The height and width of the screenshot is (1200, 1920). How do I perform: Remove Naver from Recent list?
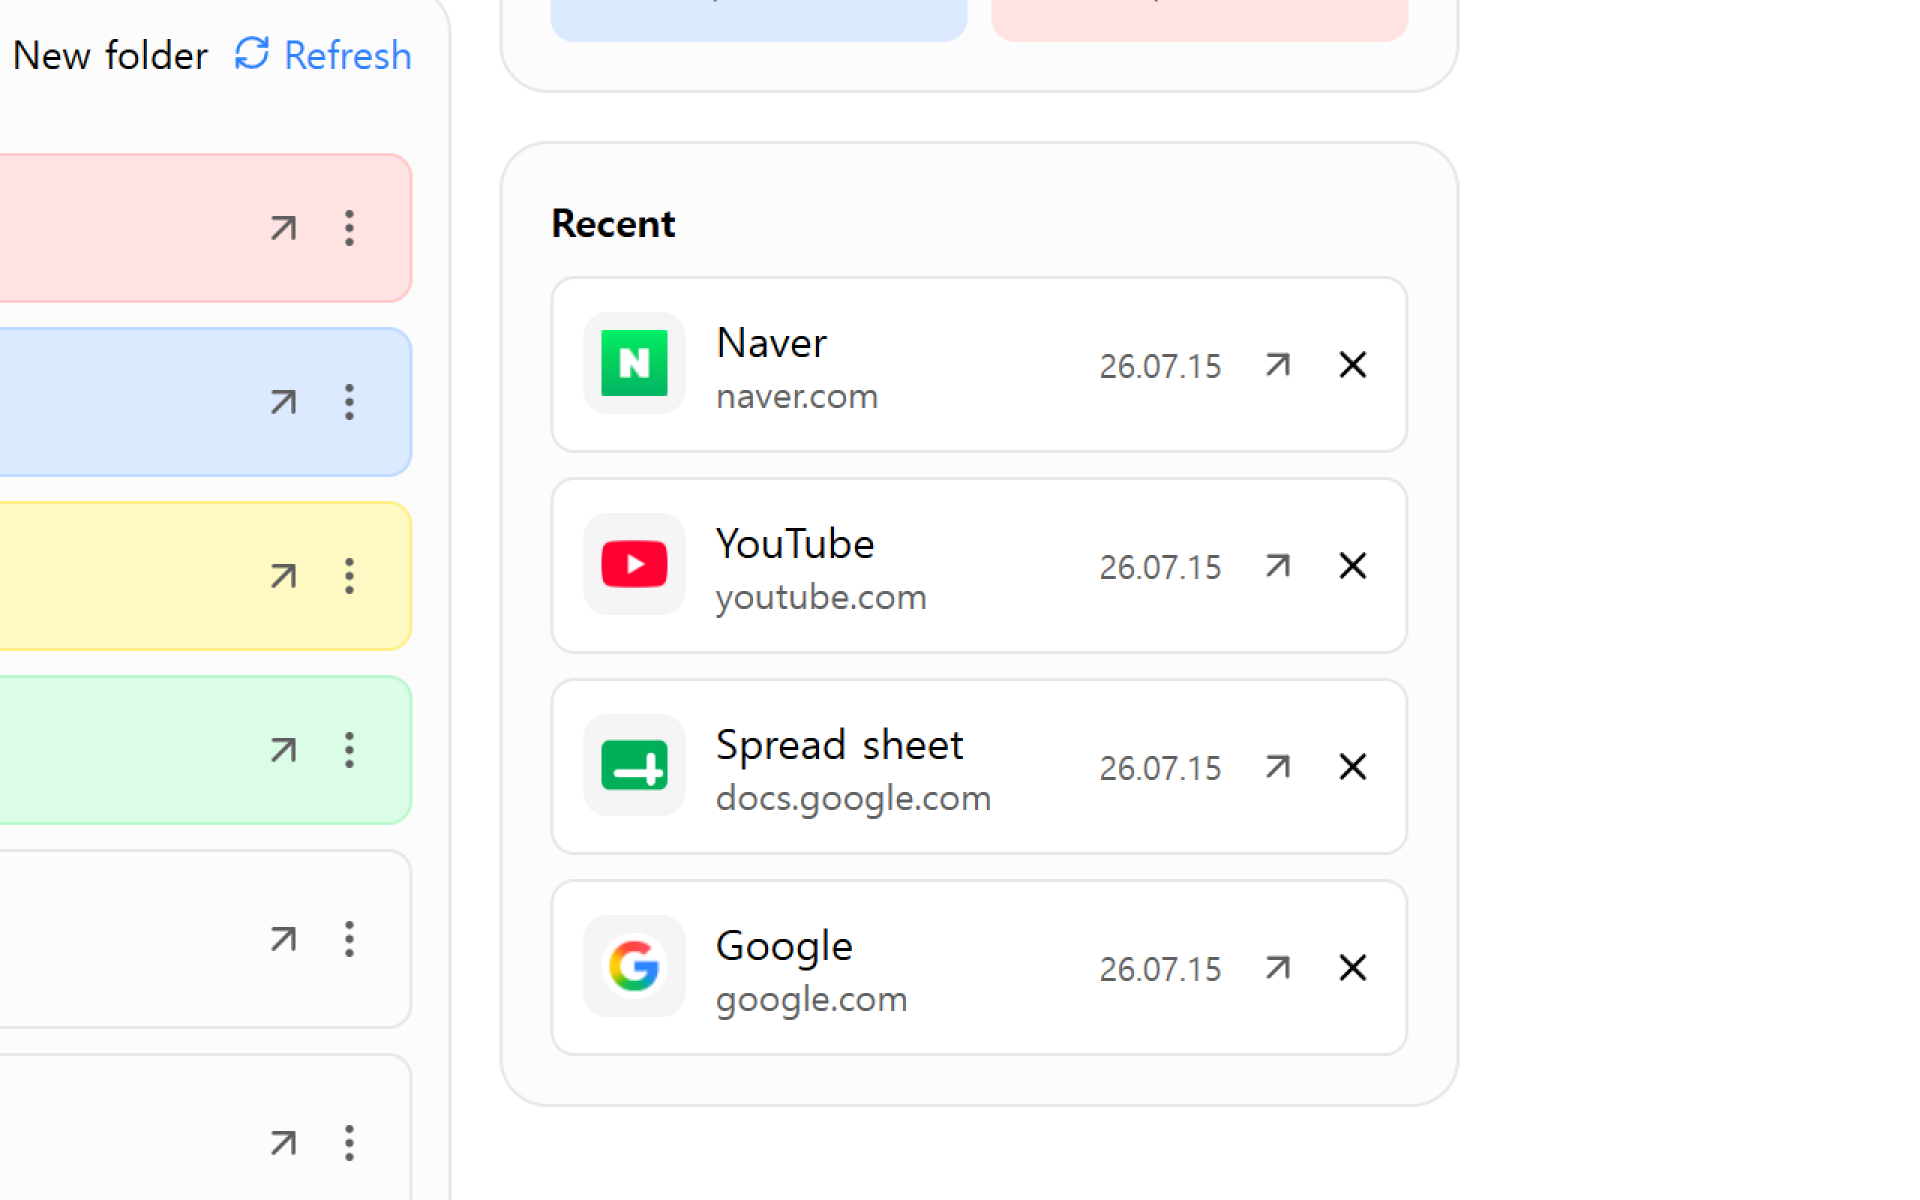pos(1353,365)
